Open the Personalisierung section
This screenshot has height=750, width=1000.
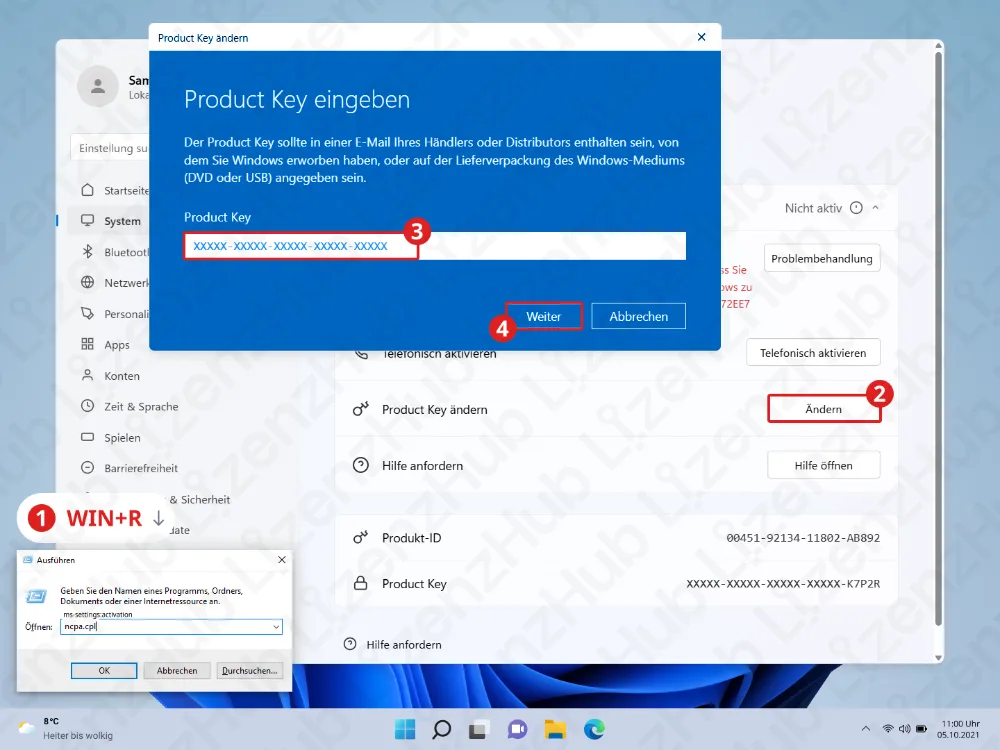(x=126, y=313)
